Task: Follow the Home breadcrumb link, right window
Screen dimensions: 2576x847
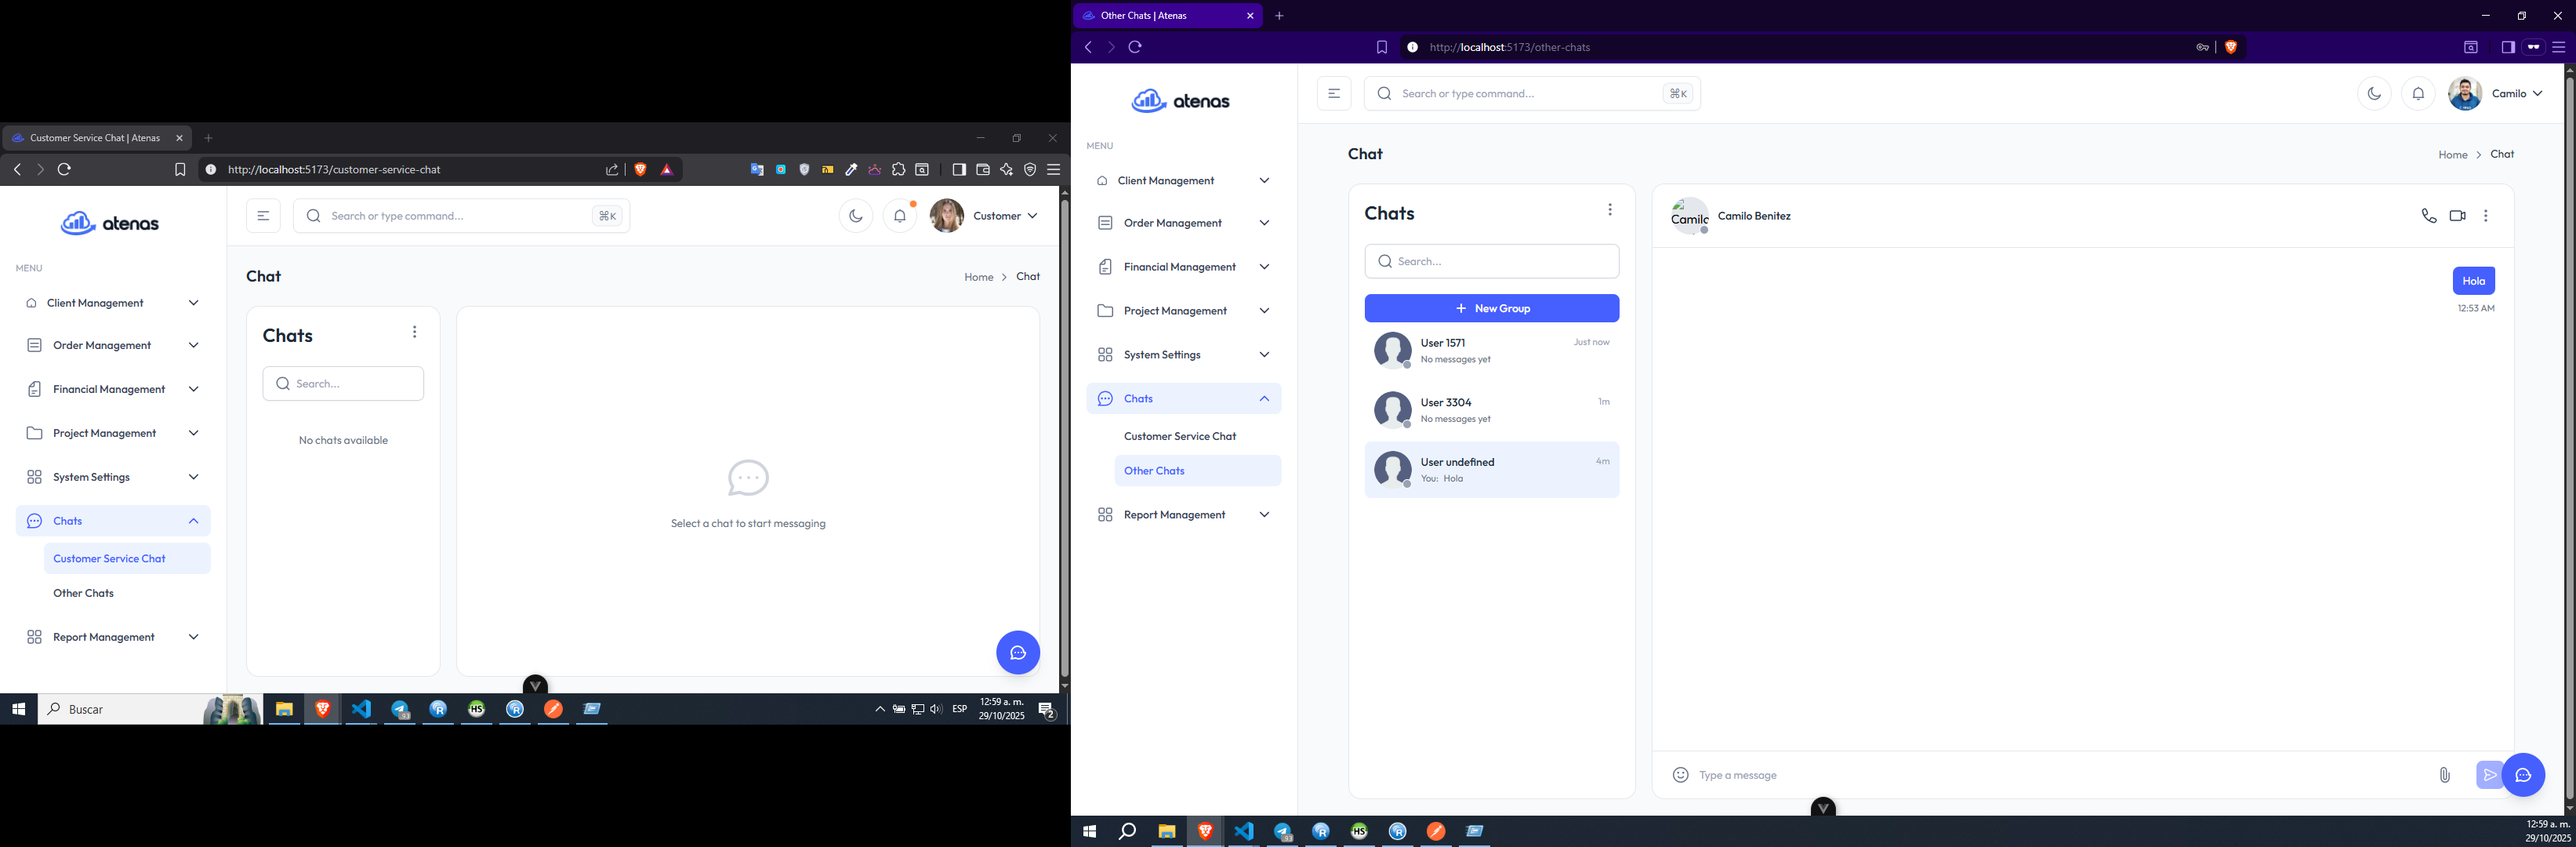Action: [2452, 155]
